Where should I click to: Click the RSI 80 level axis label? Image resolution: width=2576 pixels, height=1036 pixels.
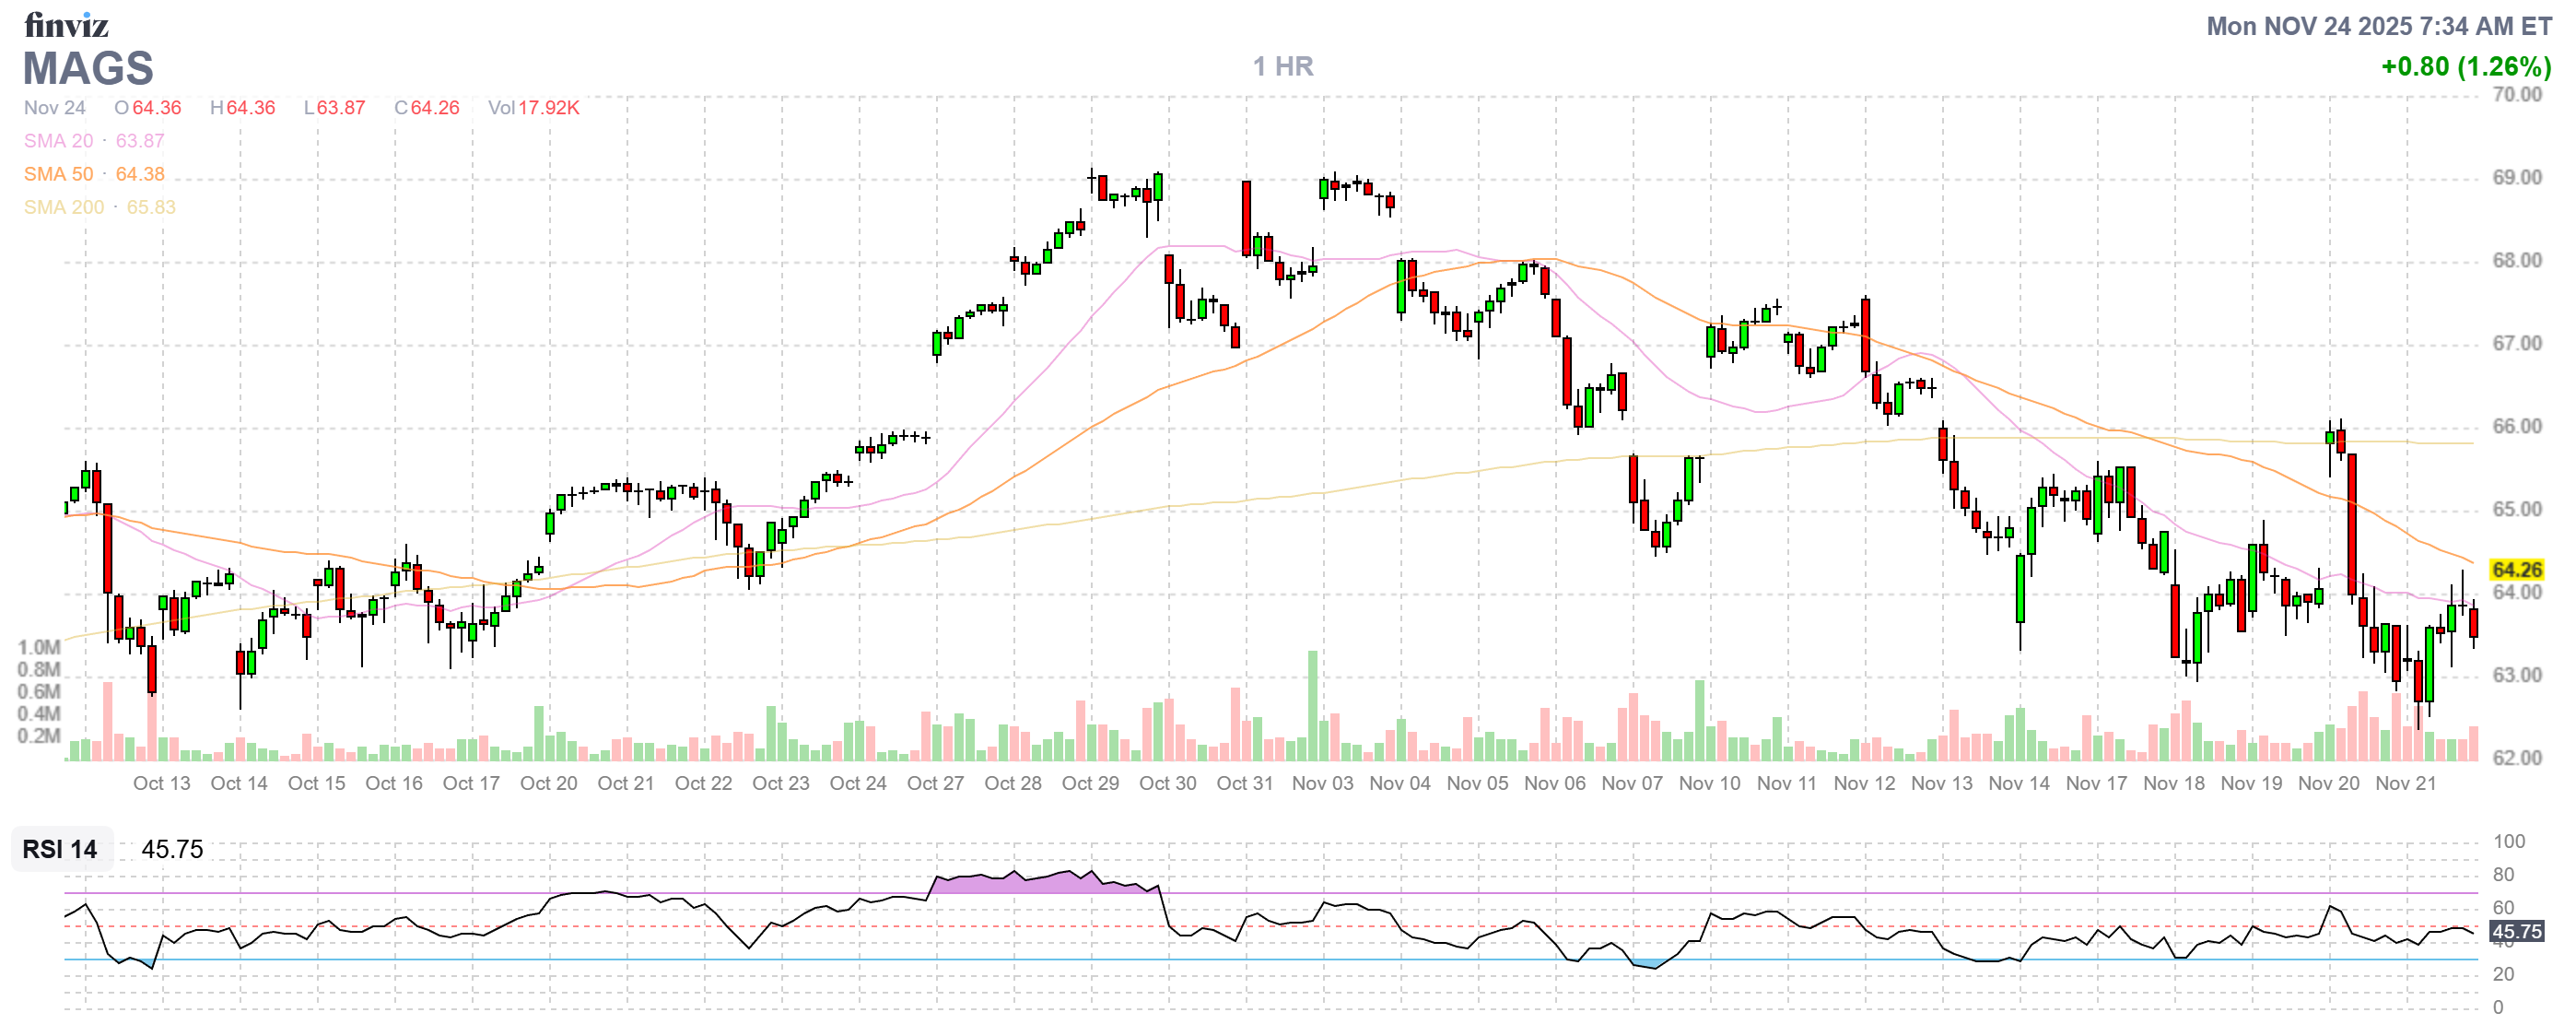pyautogui.click(x=2503, y=875)
